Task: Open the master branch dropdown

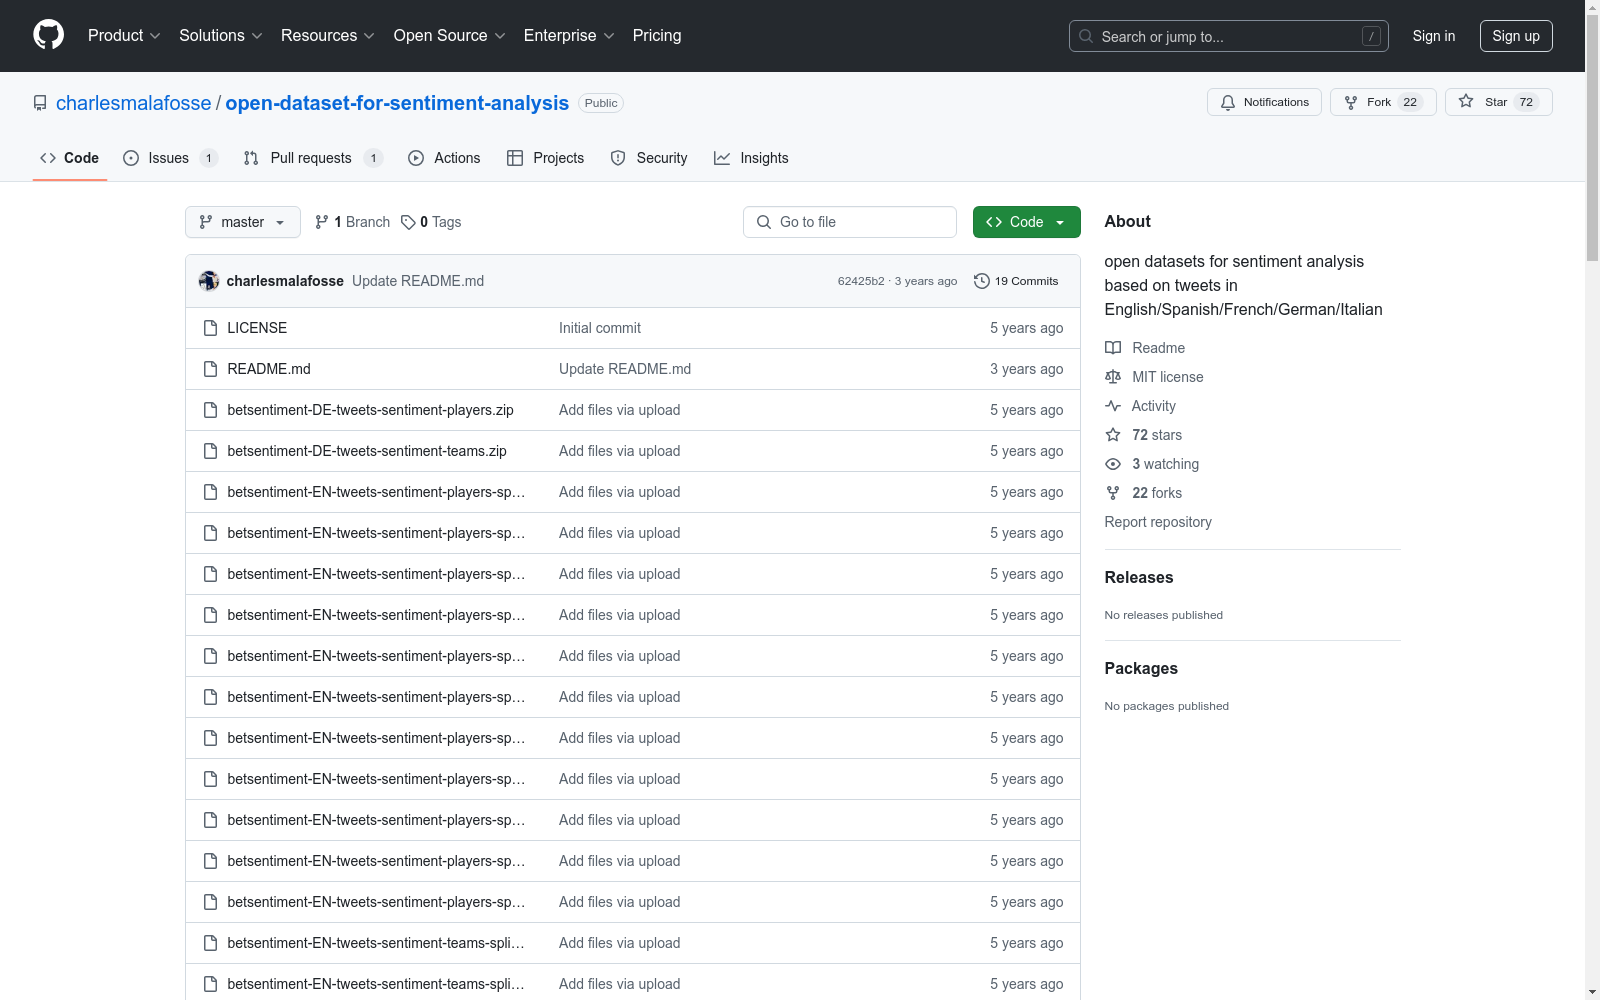Action: 243,222
